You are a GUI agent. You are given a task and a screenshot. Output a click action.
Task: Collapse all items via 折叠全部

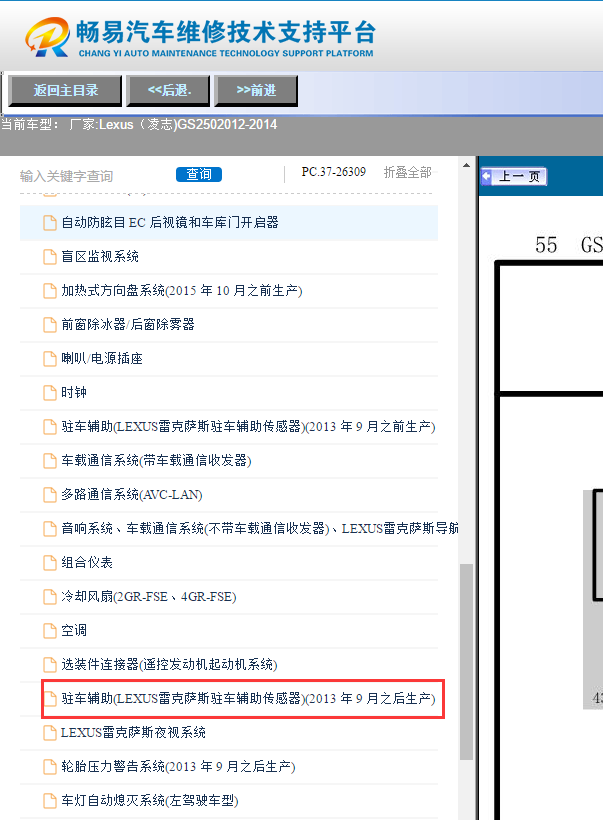pos(407,172)
